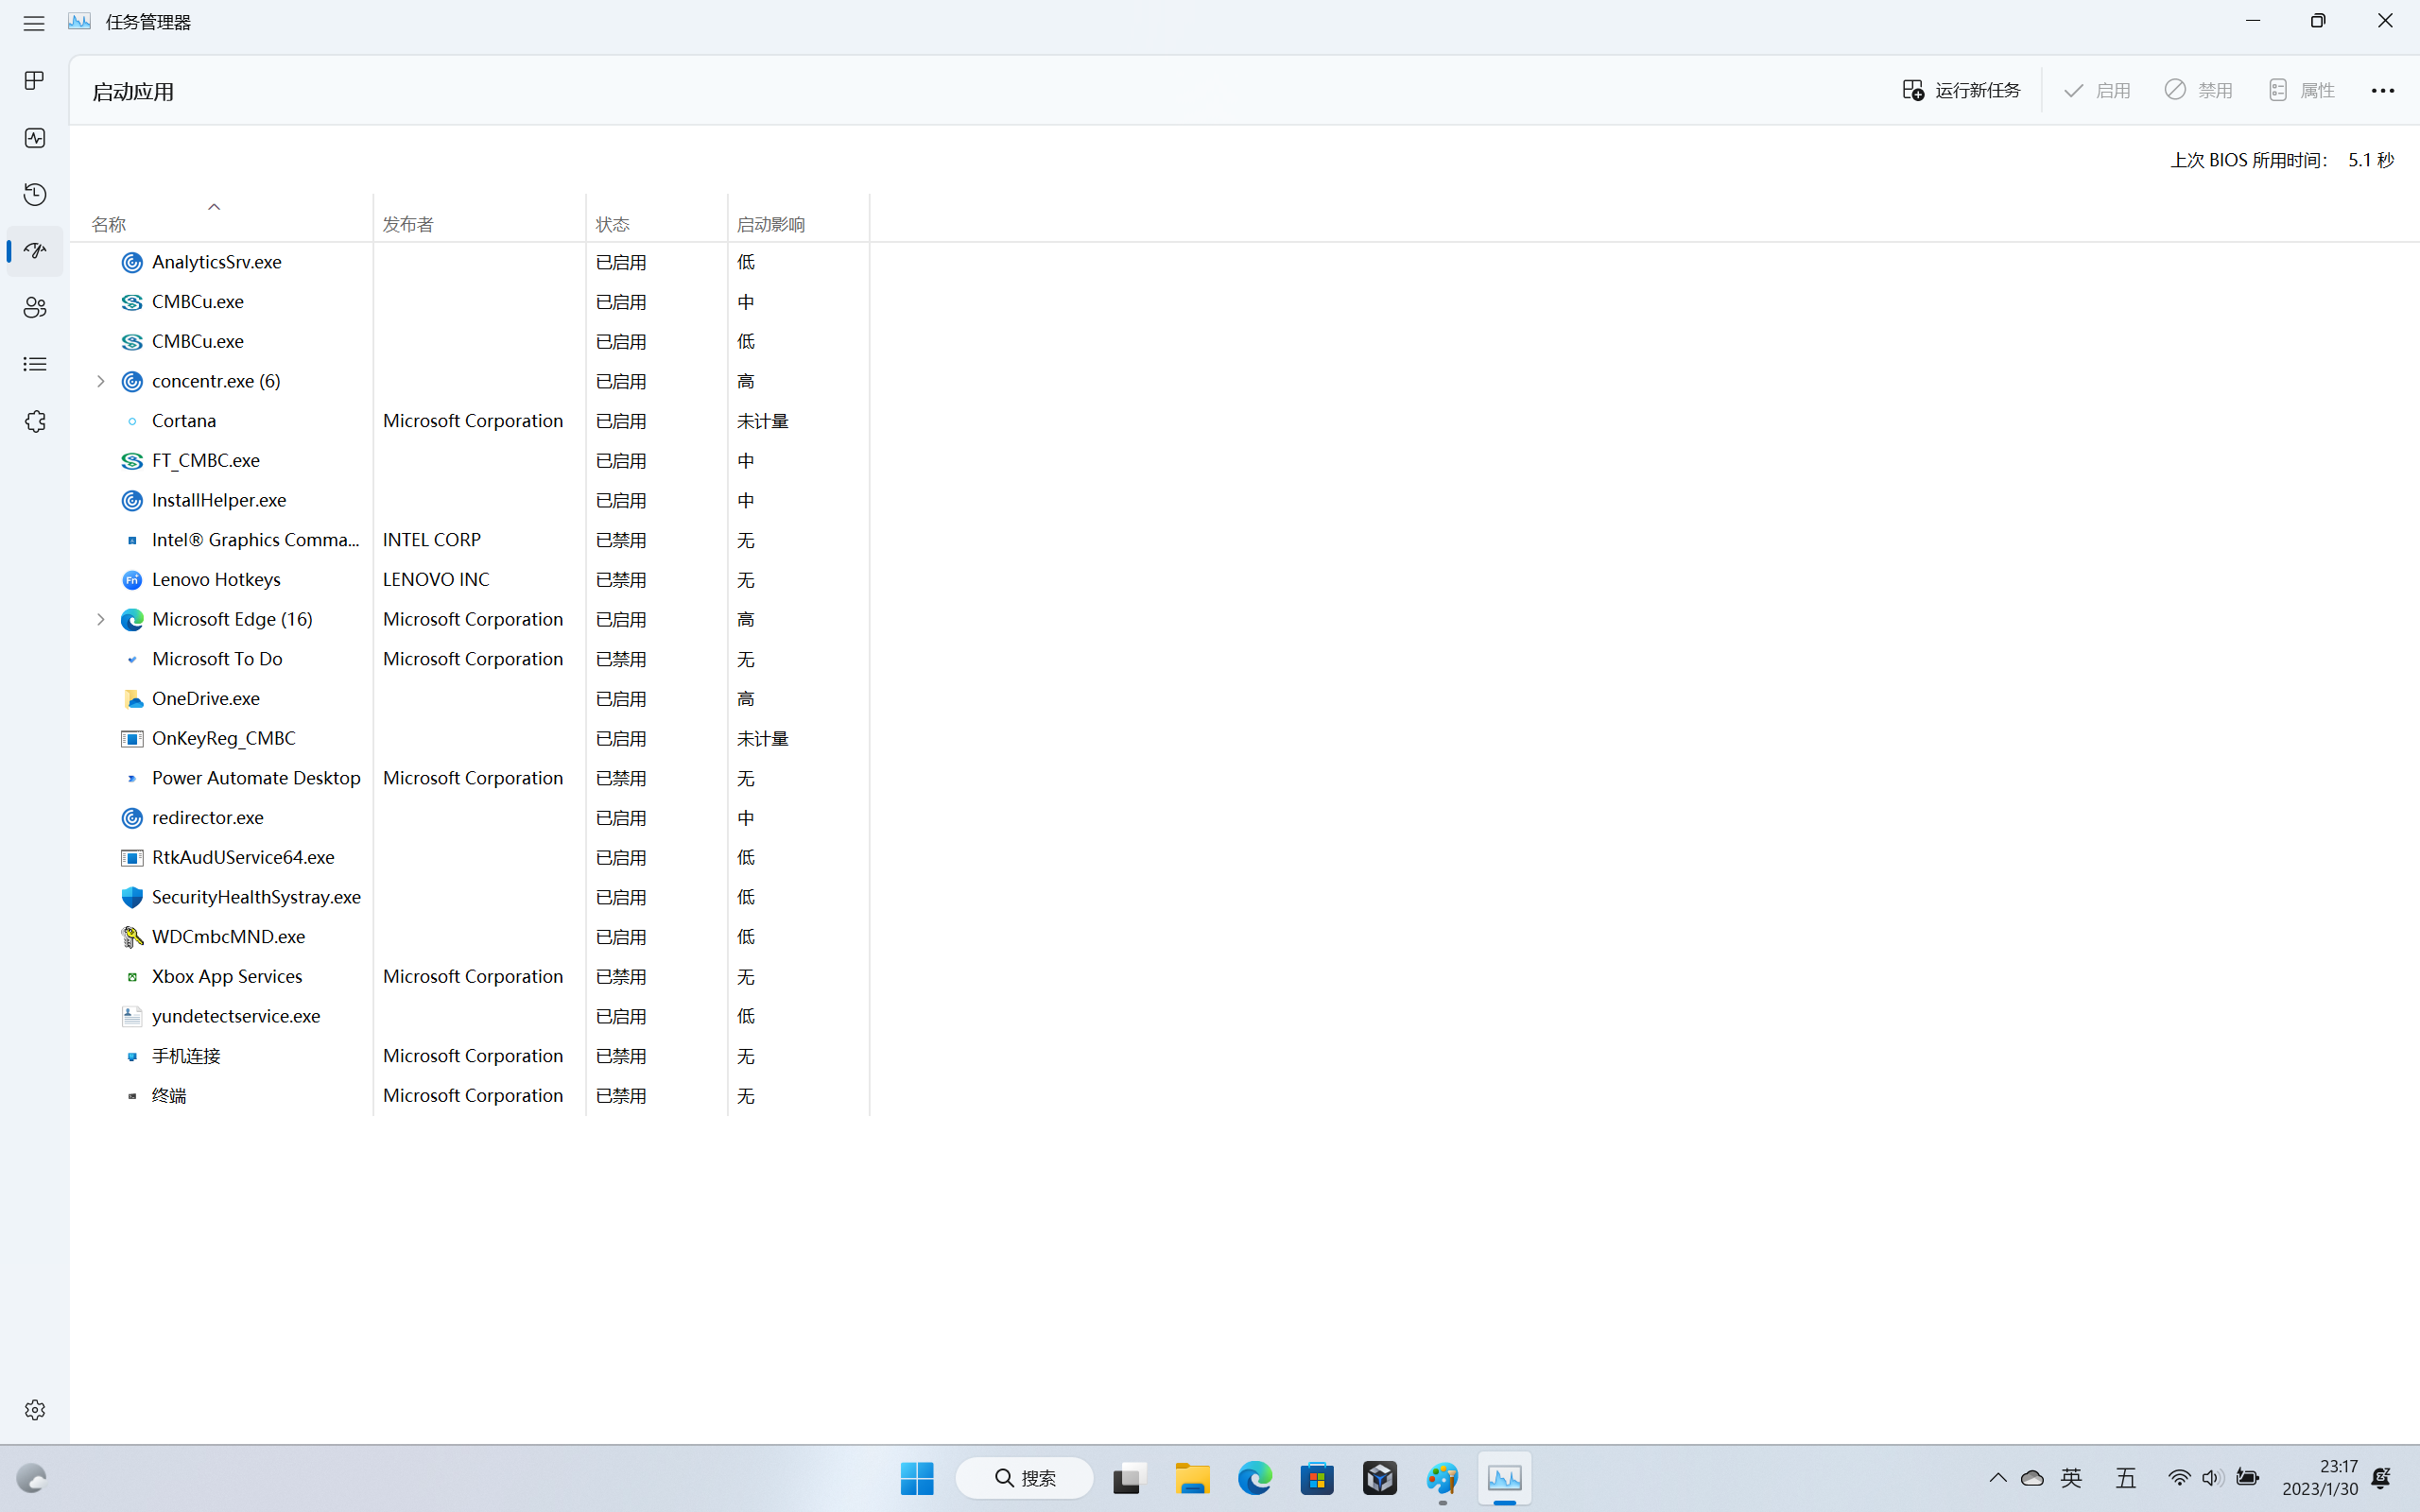The height and width of the screenshot is (1512, 2420).
Task: Open the Wi-Fi network tray icon
Action: (2179, 1478)
